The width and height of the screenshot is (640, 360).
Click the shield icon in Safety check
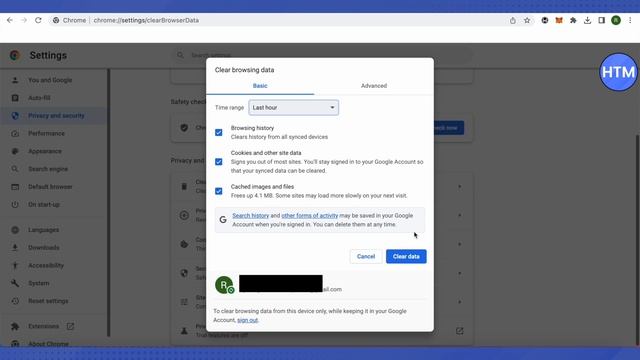coord(184,128)
